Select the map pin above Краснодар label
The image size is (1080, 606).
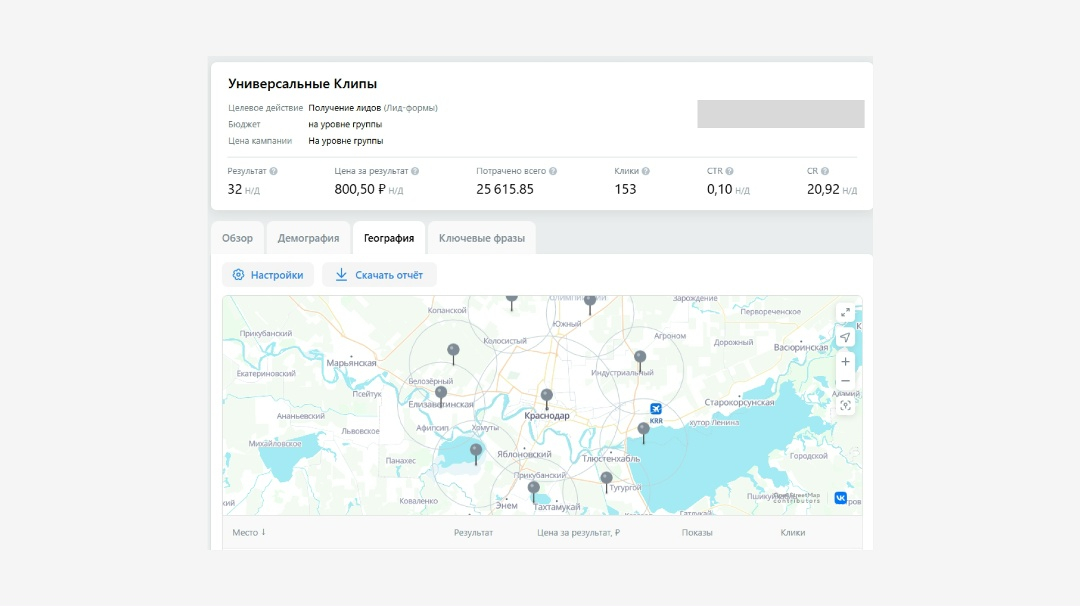pos(546,396)
